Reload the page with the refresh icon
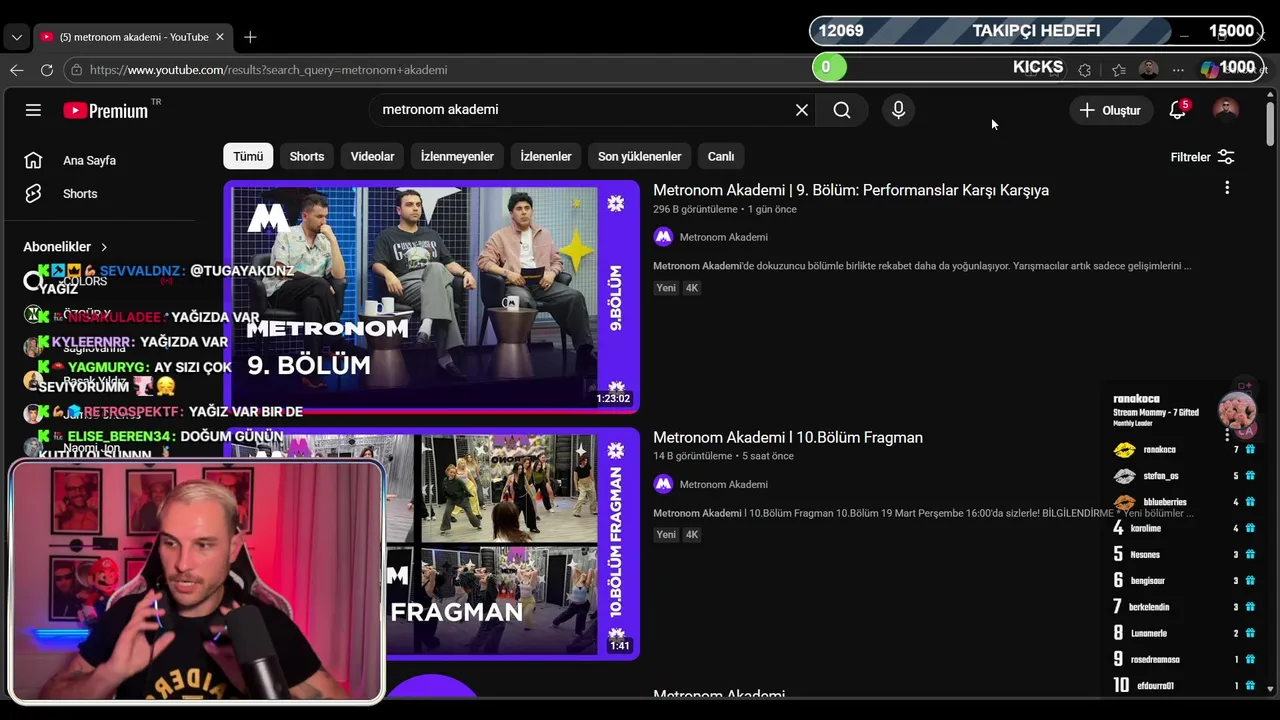 (x=46, y=70)
